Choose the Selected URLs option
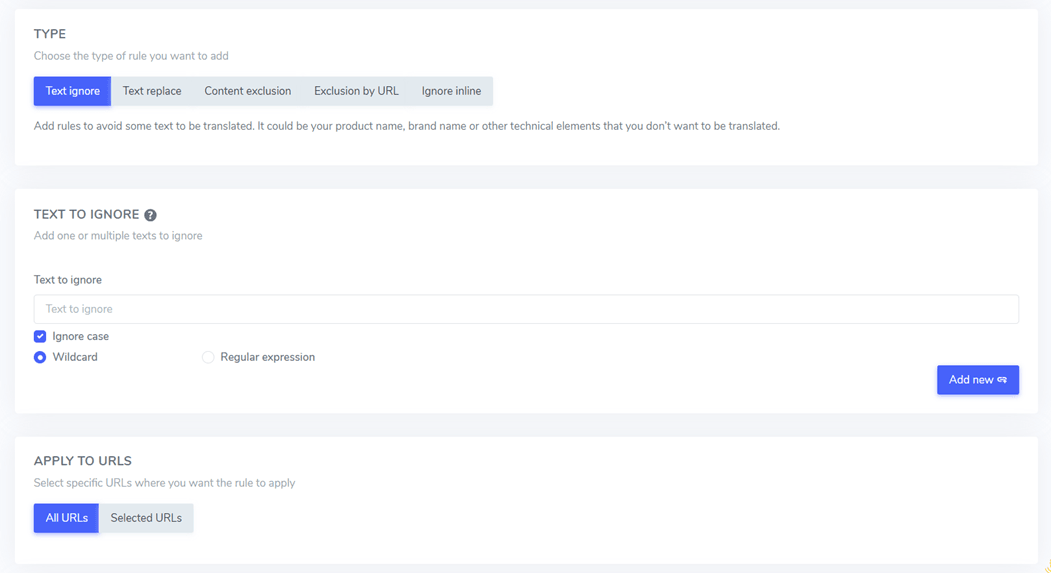This screenshot has width=1051, height=573. [x=146, y=518]
